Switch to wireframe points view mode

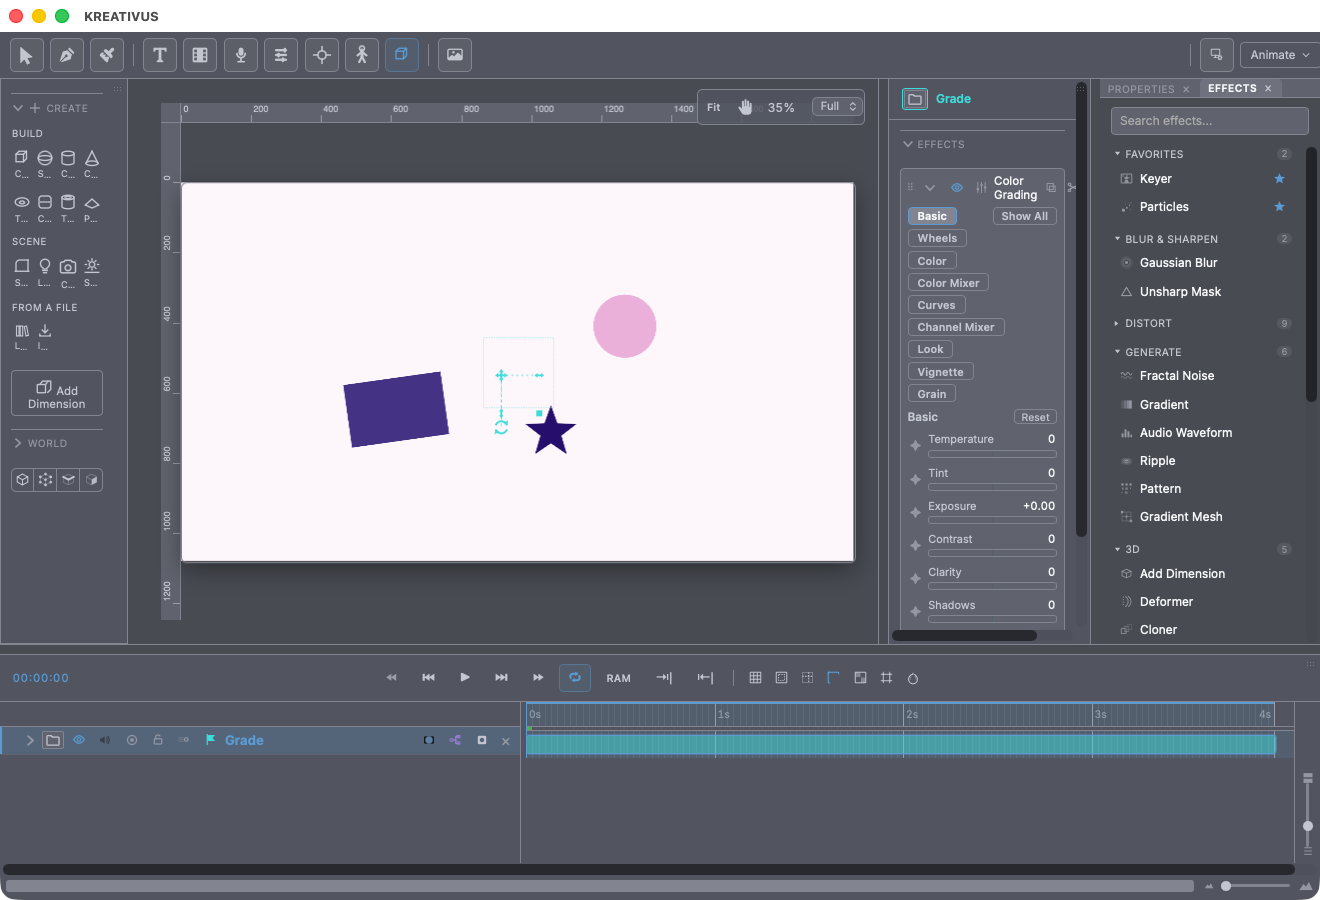[x=45, y=480]
